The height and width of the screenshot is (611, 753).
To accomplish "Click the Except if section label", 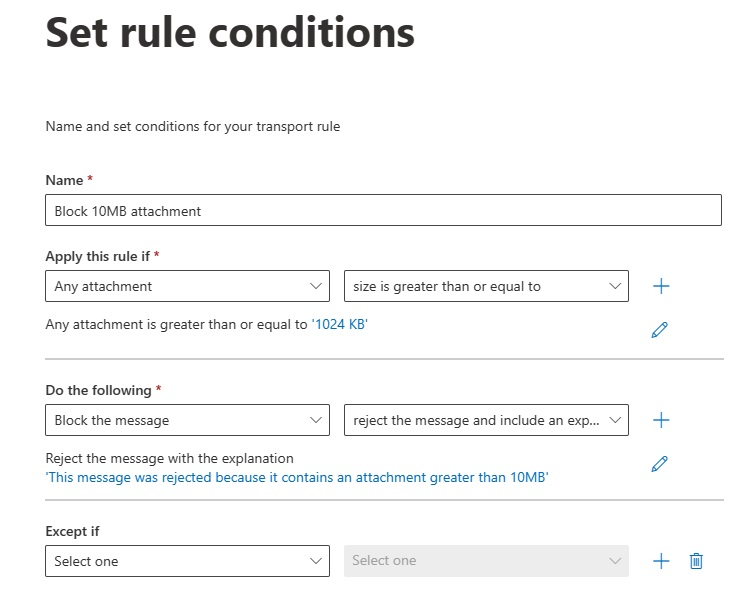I will point(73,531).
